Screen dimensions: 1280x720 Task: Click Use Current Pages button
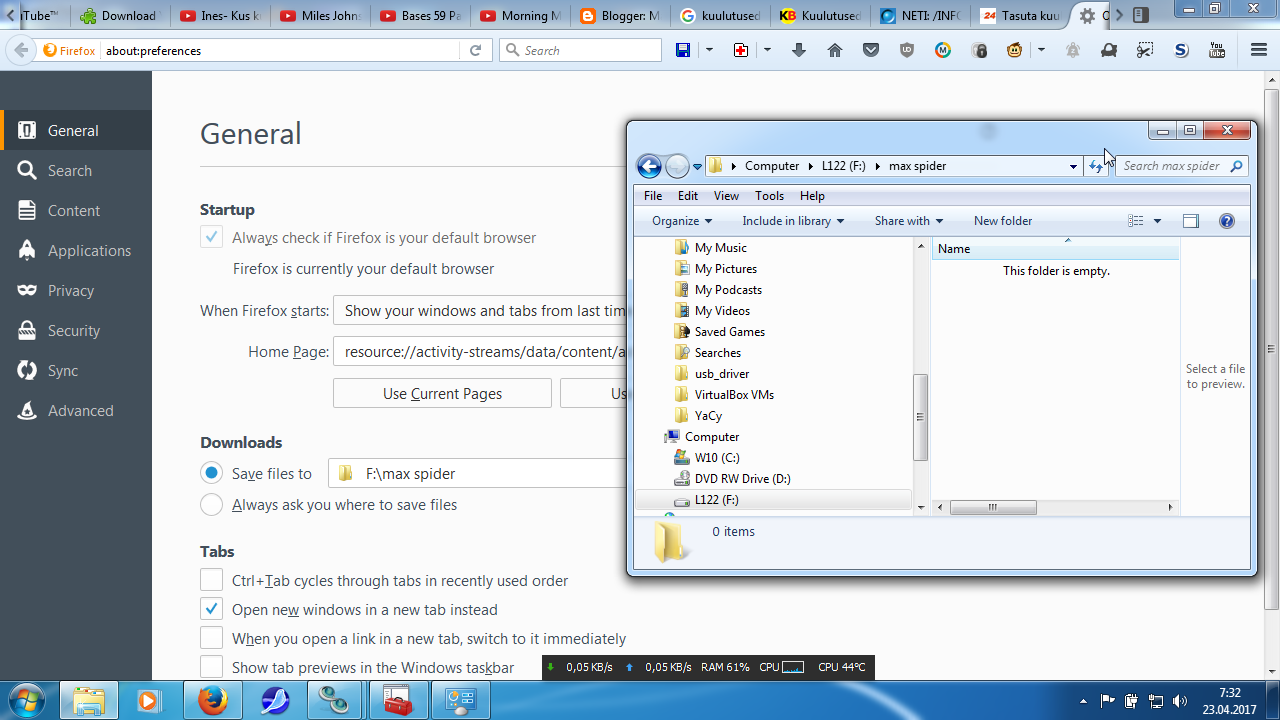point(442,393)
